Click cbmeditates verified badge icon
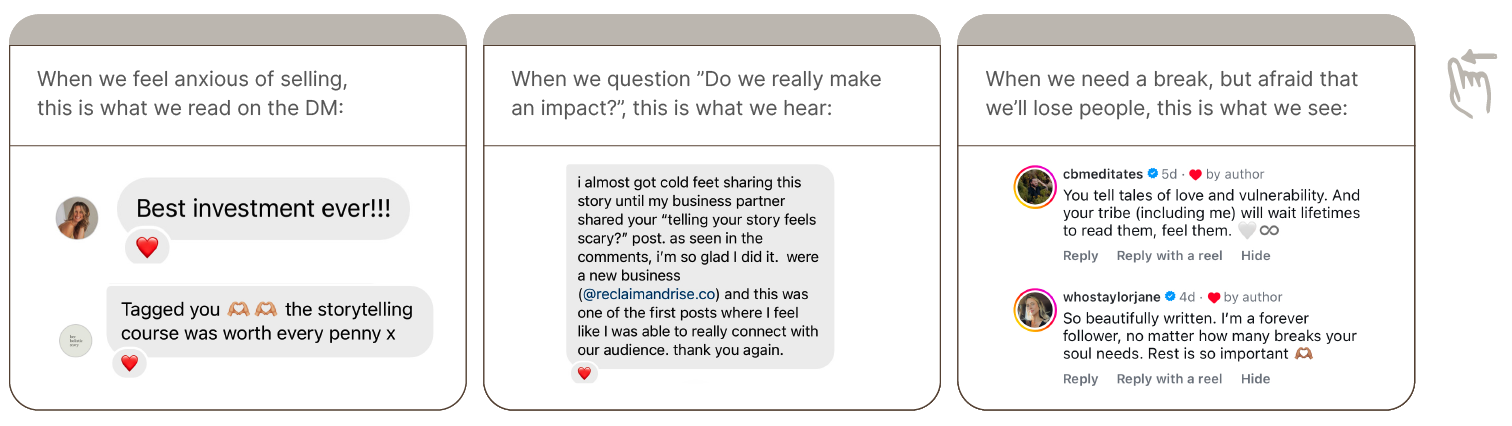This screenshot has height=426, width=1512. pos(1152,174)
